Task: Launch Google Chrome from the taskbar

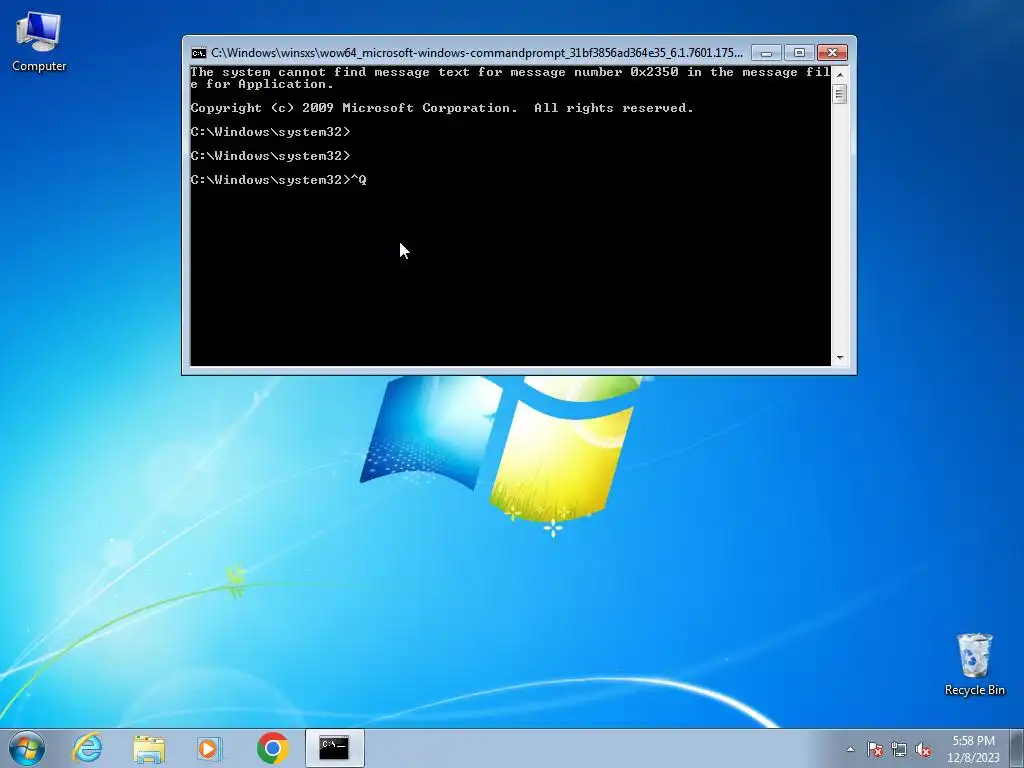Action: (272, 748)
